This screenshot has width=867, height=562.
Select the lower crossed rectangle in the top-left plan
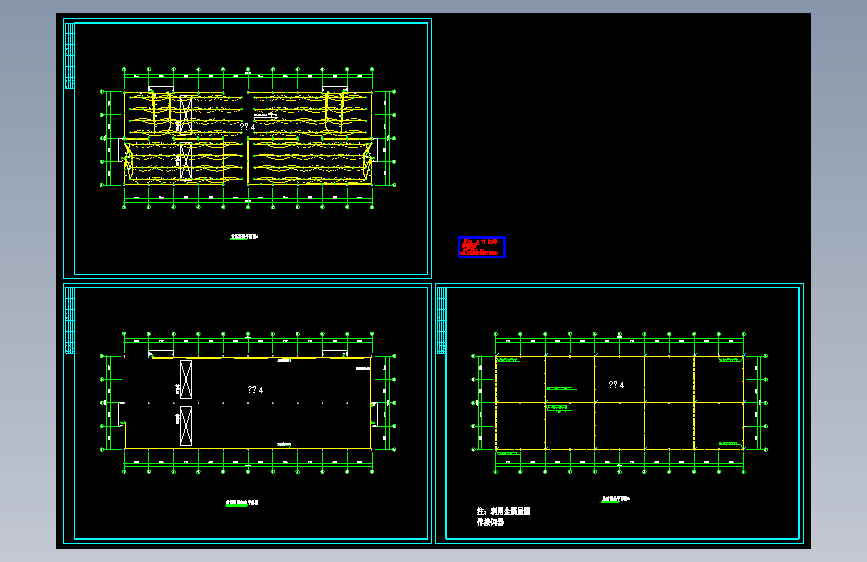click(x=186, y=161)
